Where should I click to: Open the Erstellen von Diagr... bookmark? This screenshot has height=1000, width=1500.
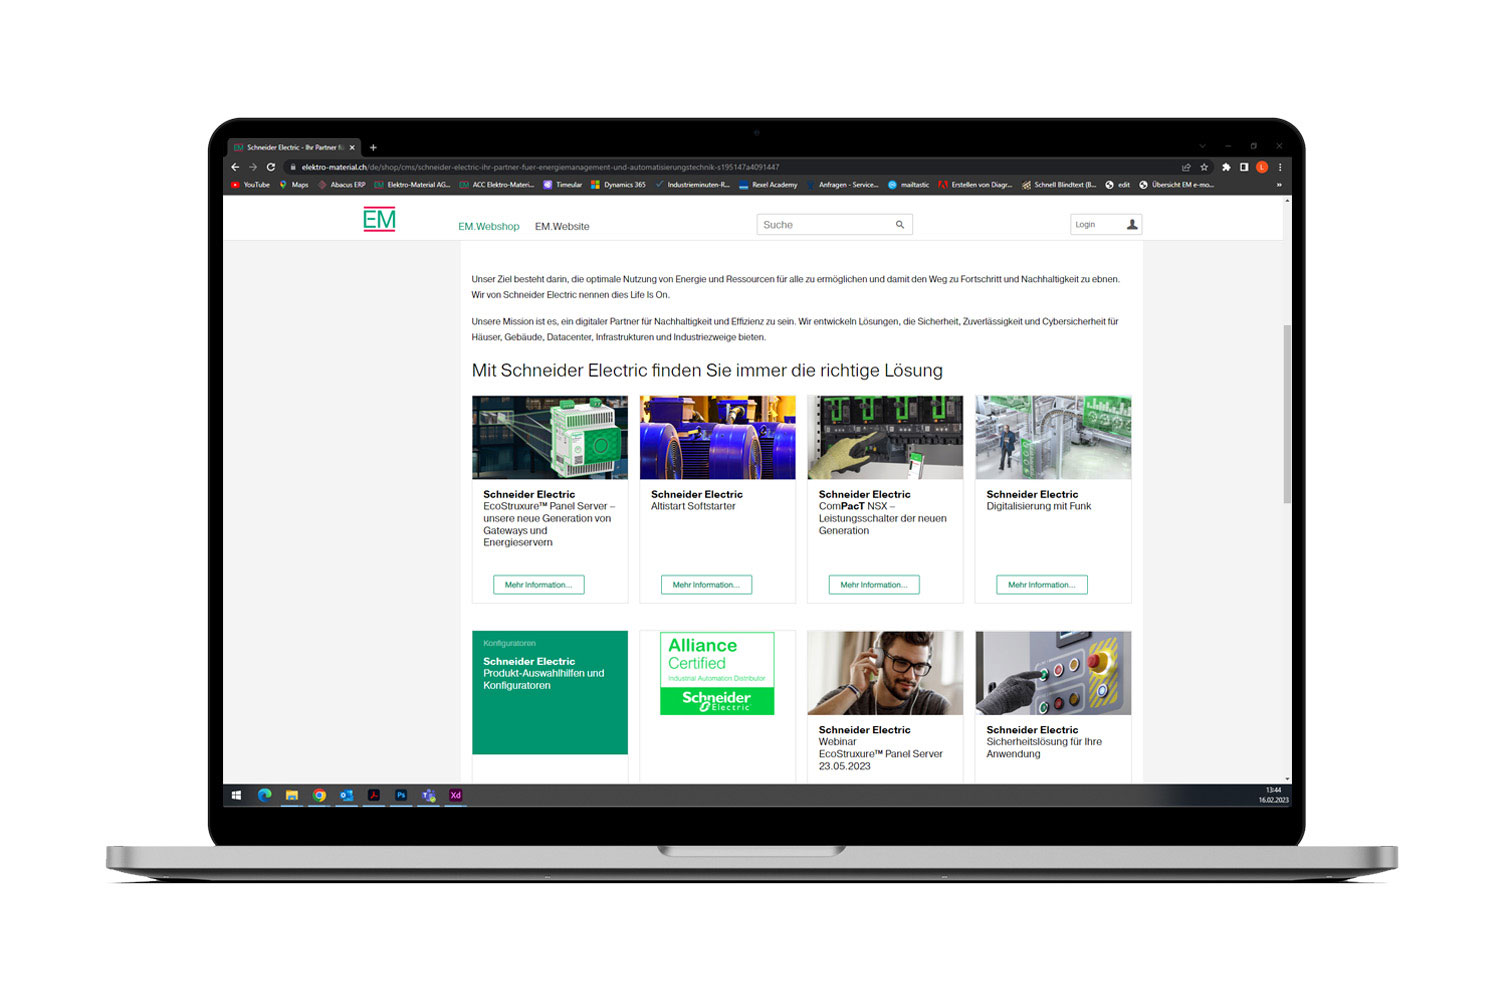click(976, 185)
